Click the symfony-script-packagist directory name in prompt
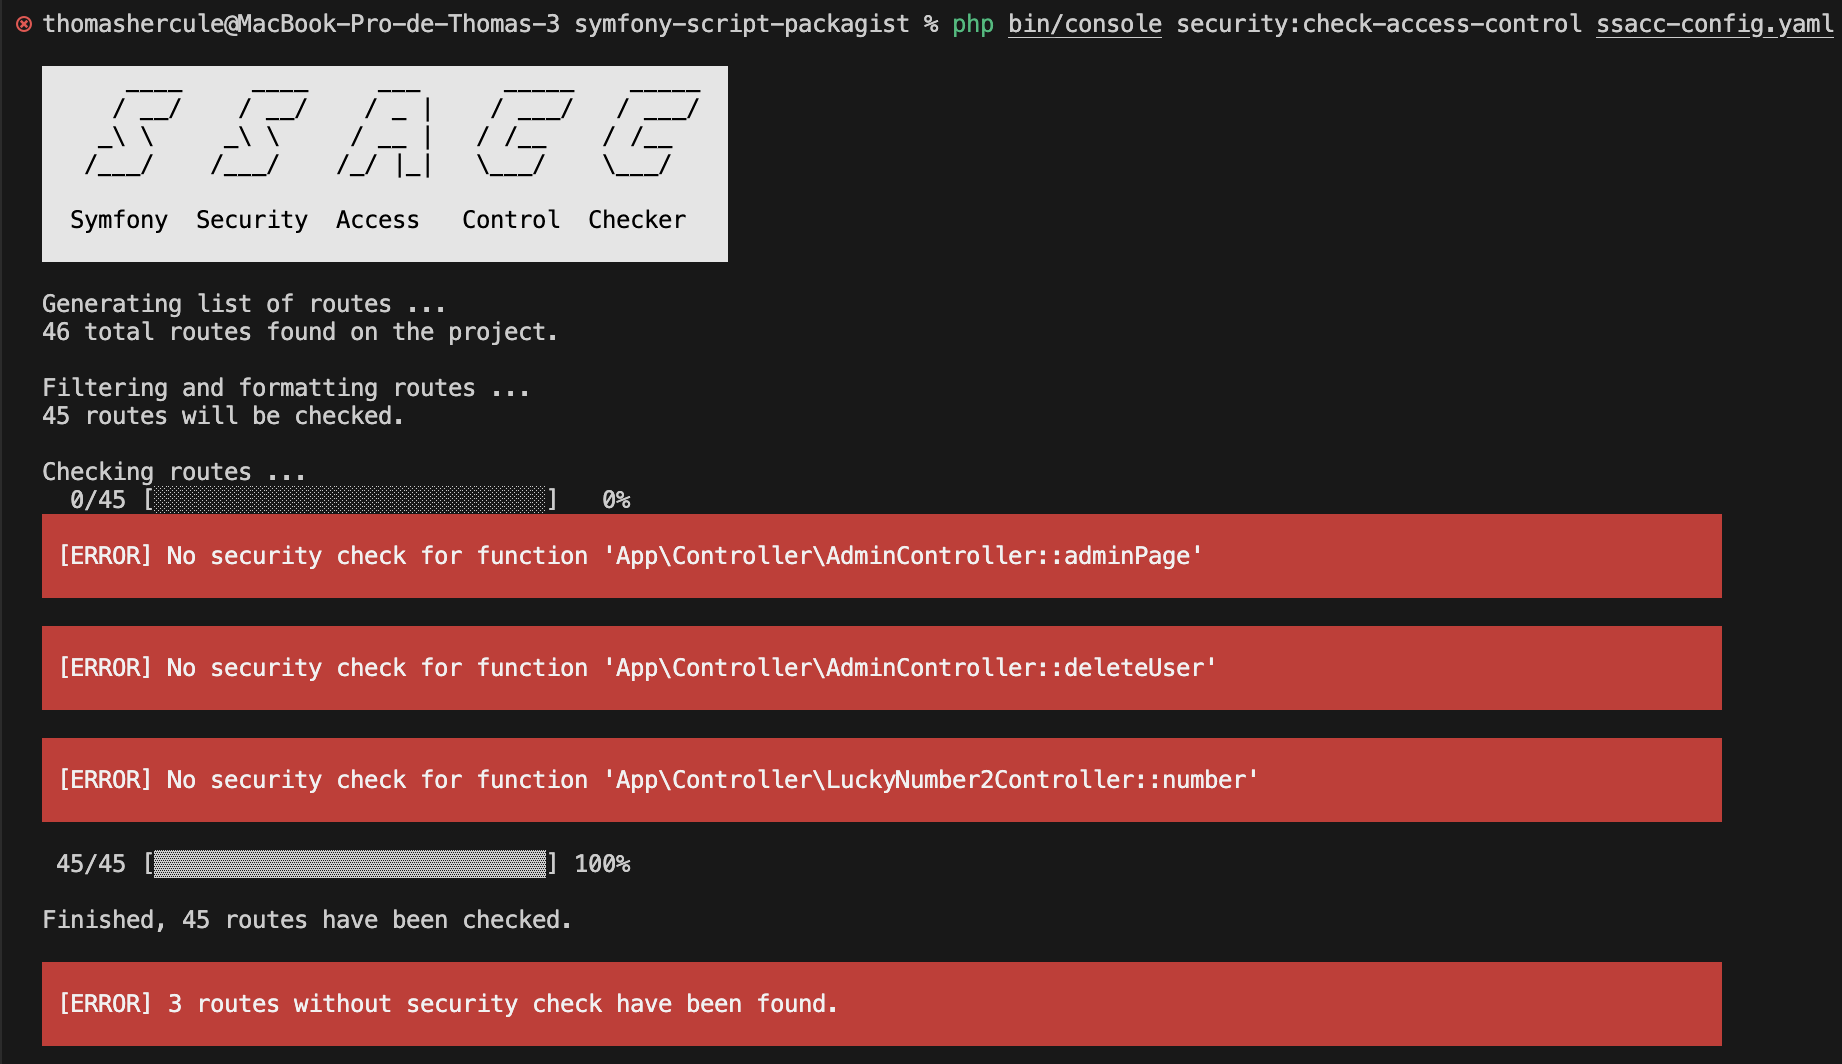 [741, 24]
